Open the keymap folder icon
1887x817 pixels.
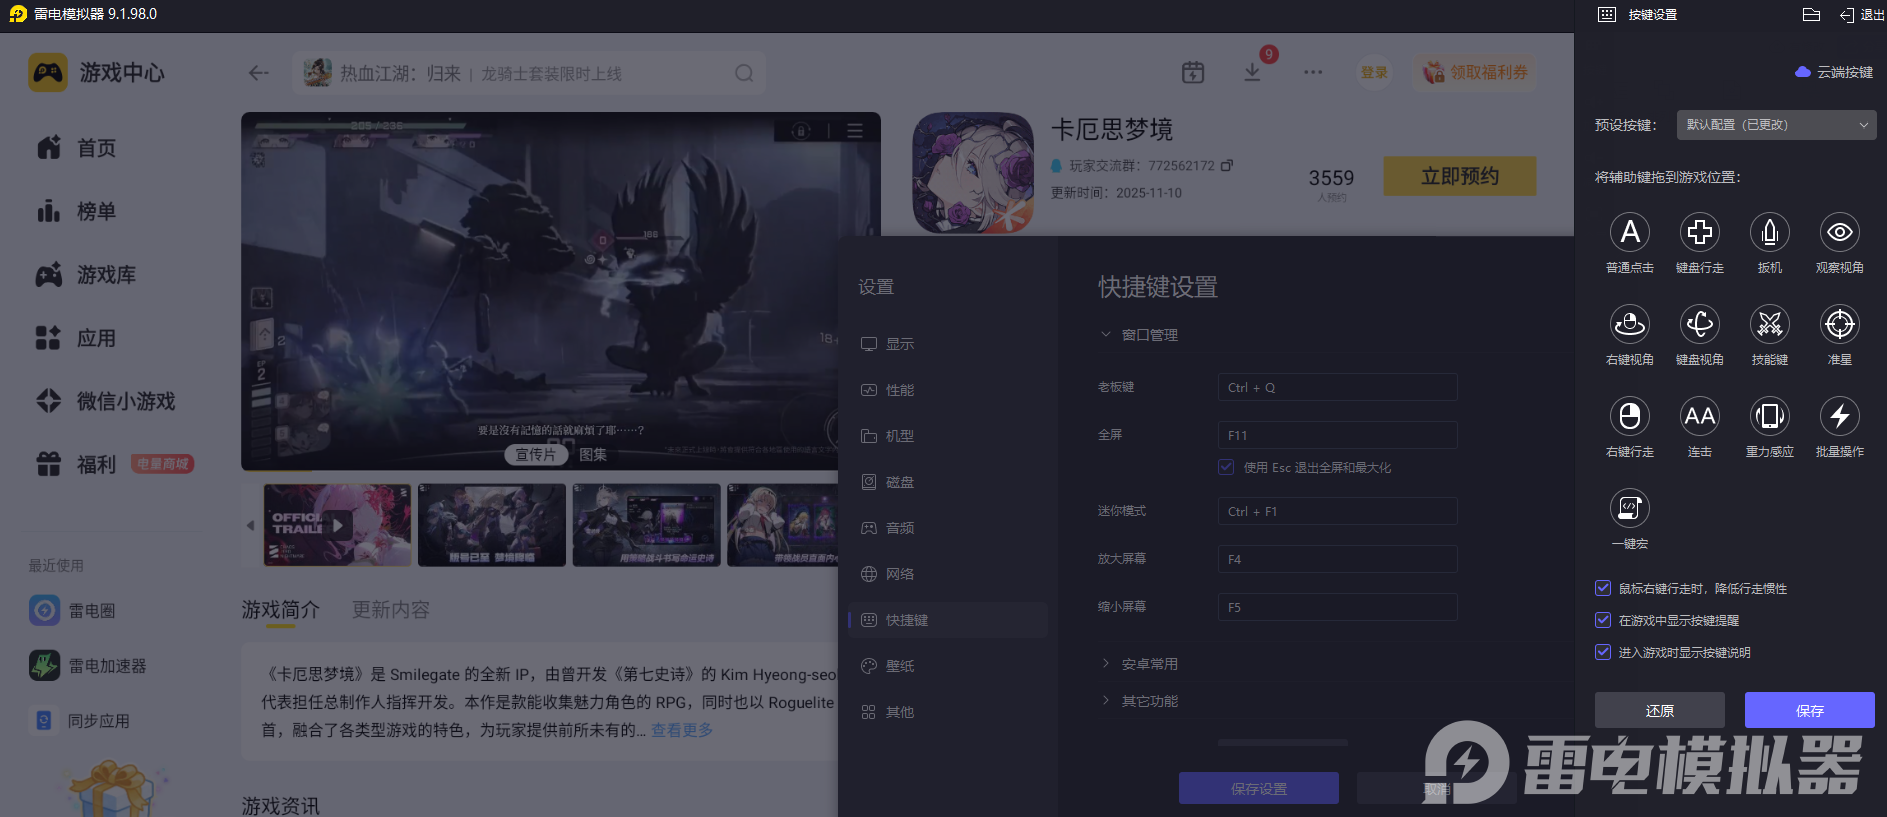pos(1811,14)
